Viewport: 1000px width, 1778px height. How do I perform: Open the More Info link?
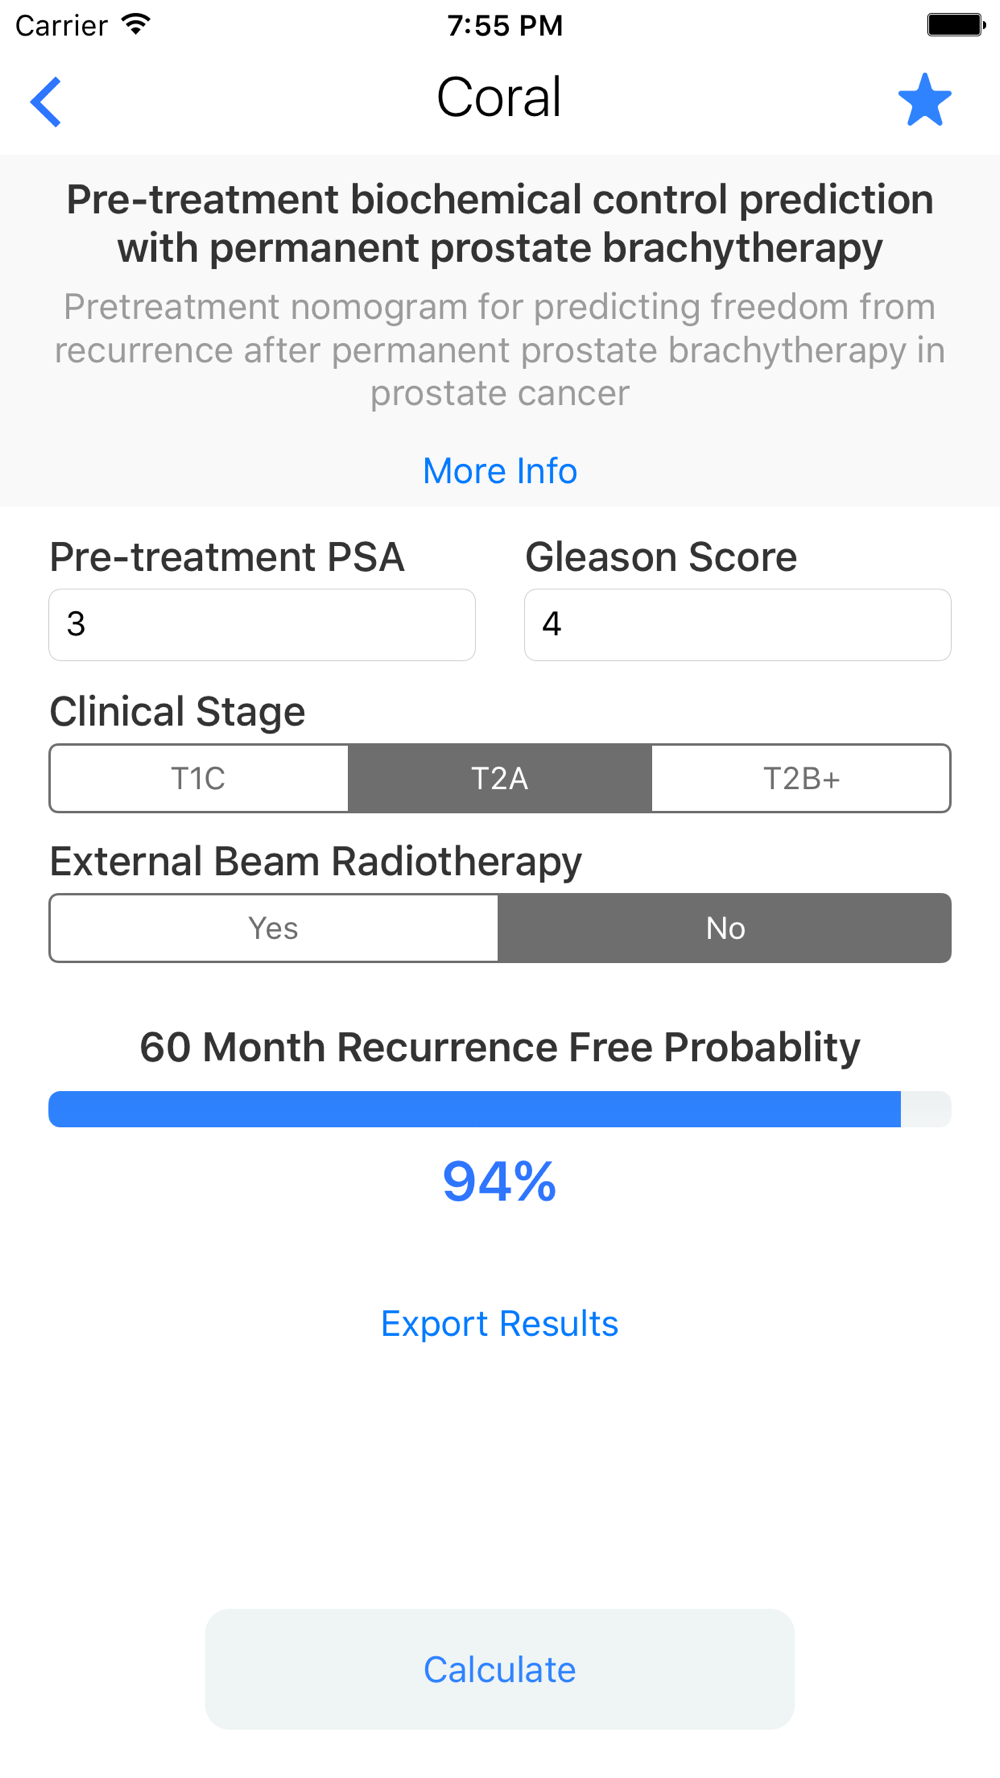coord(500,470)
